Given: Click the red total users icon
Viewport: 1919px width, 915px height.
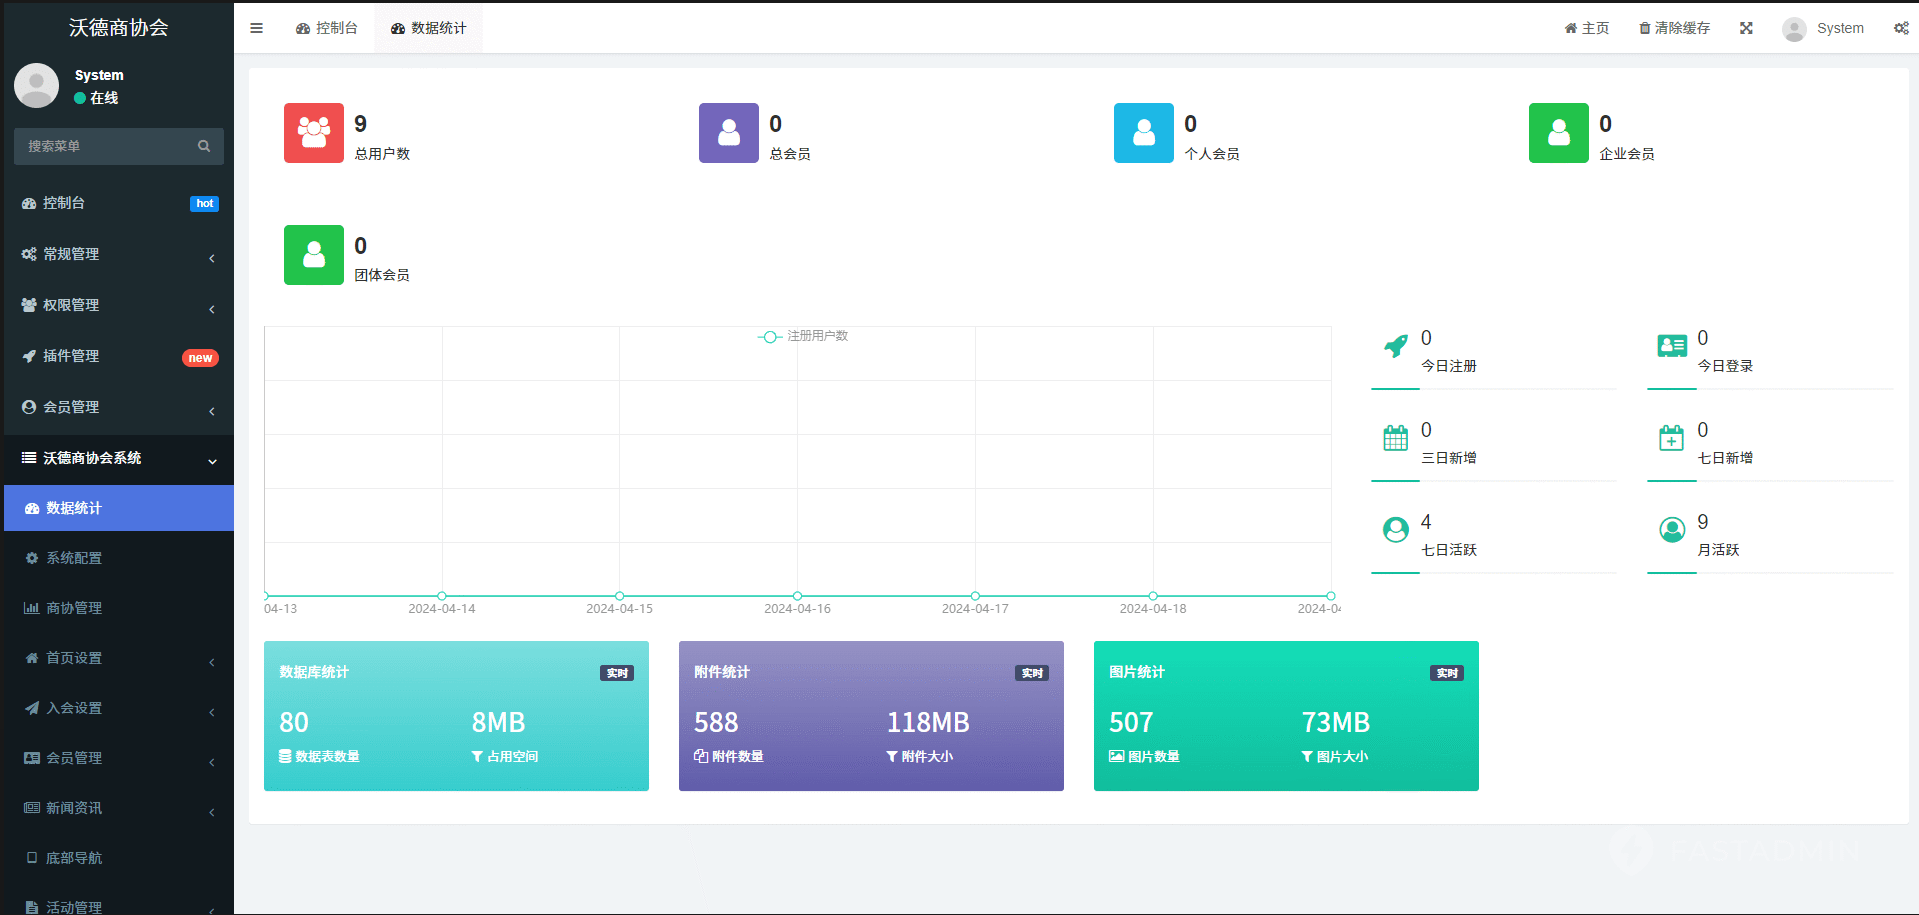Looking at the screenshot, I should click(x=314, y=133).
